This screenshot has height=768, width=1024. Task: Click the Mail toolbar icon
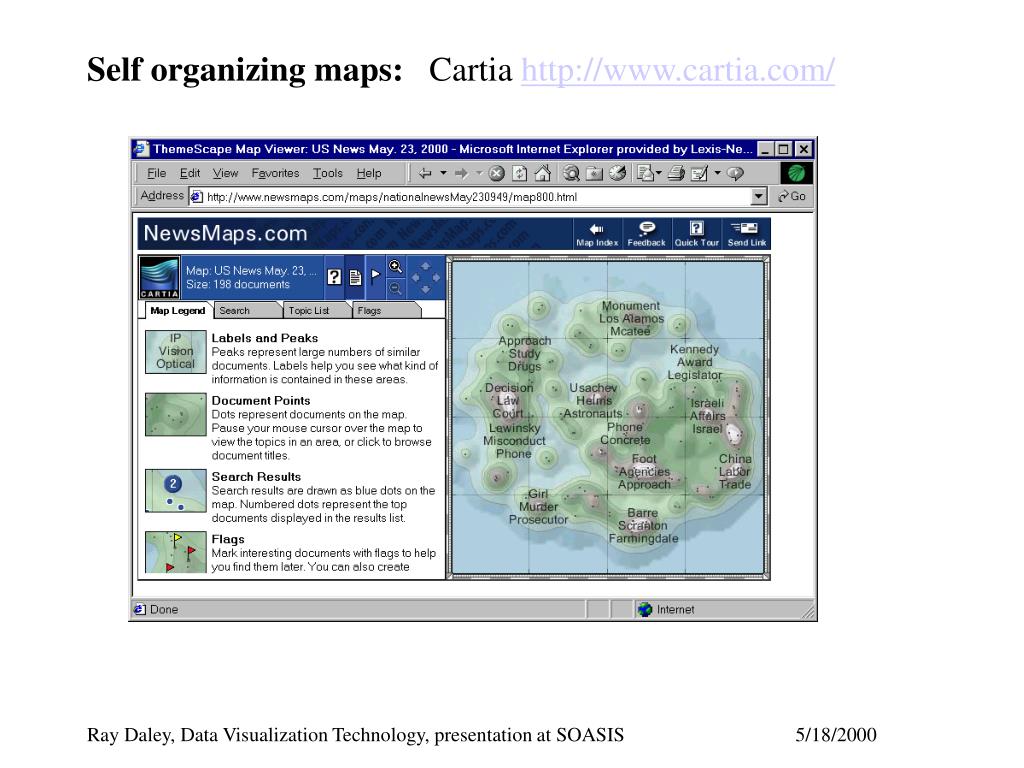tap(646, 174)
